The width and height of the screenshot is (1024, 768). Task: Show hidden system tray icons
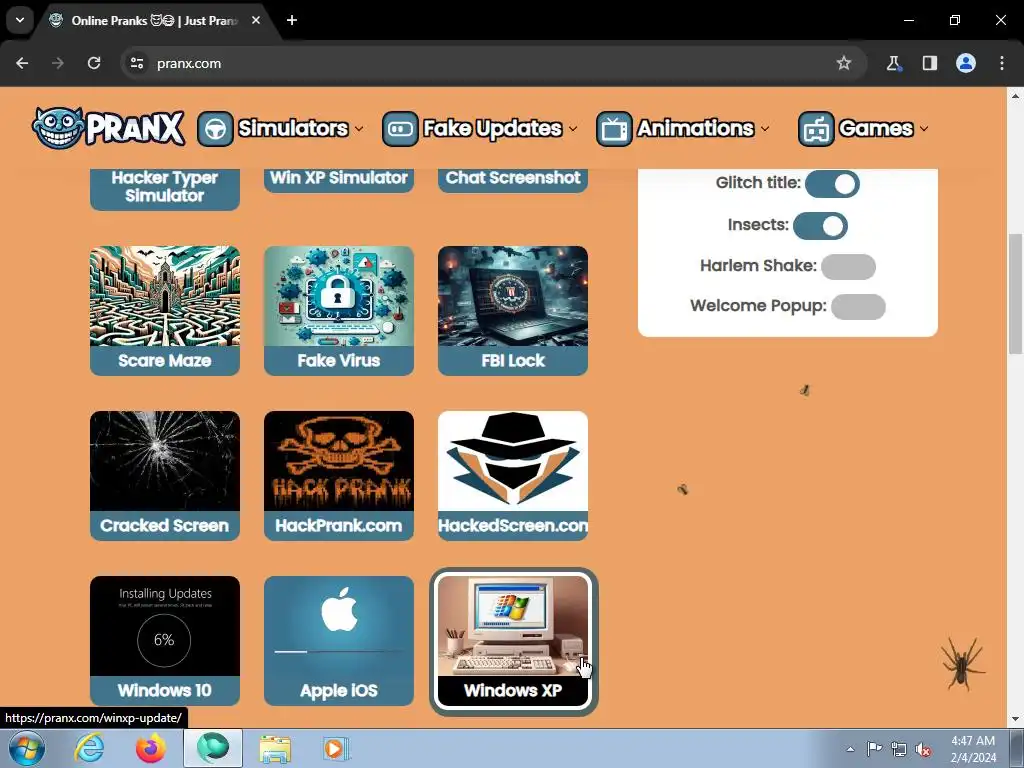850,750
